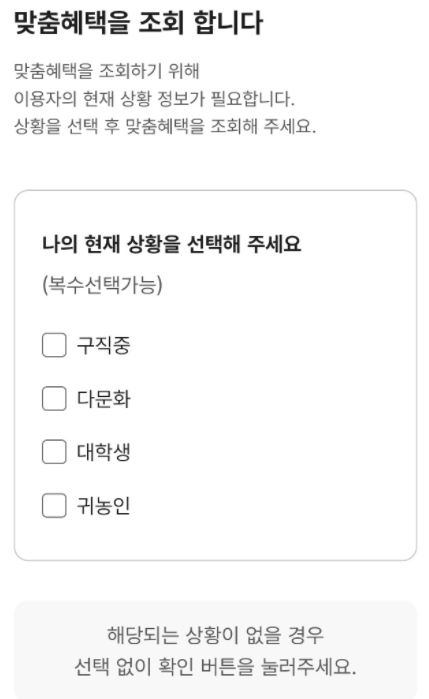Click the word 합니다 in the page title
The width and height of the screenshot is (429, 699).
coord(228,22)
